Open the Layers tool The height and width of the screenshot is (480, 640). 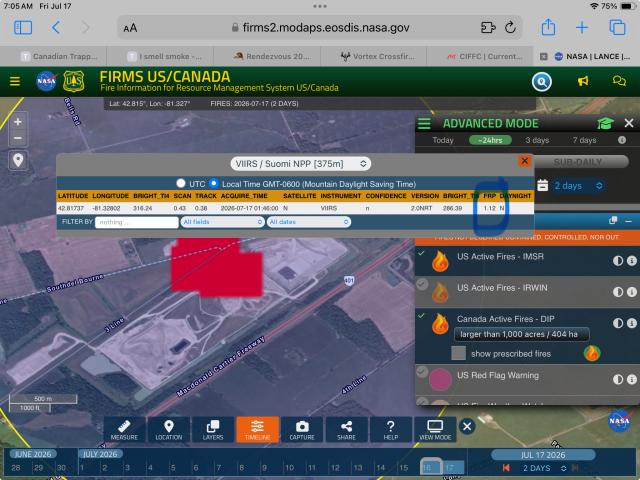pyautogui.click(x=213, y=429)
